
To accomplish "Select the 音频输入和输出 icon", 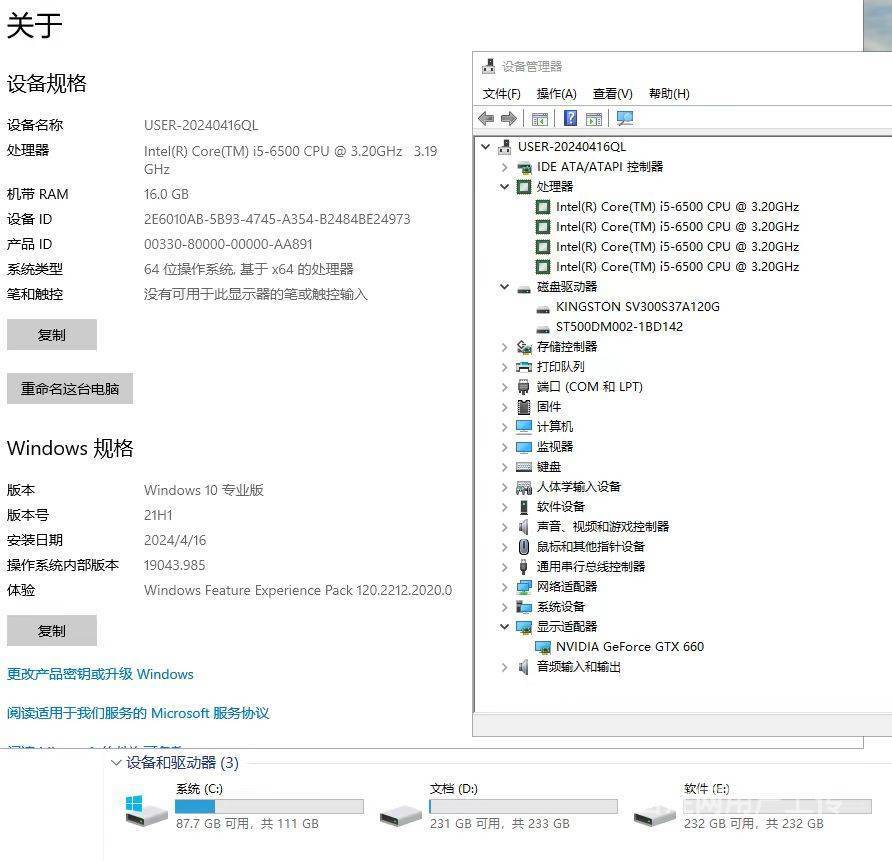I will (x=524, y=667).
